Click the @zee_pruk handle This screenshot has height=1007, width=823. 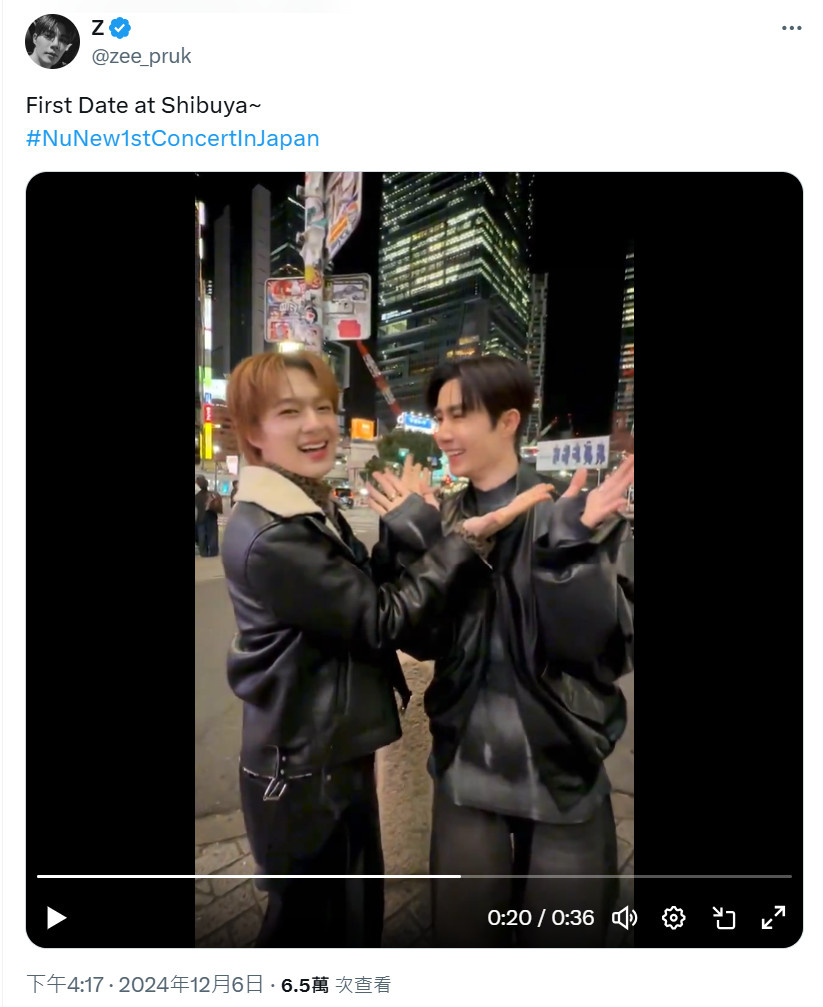141,57
